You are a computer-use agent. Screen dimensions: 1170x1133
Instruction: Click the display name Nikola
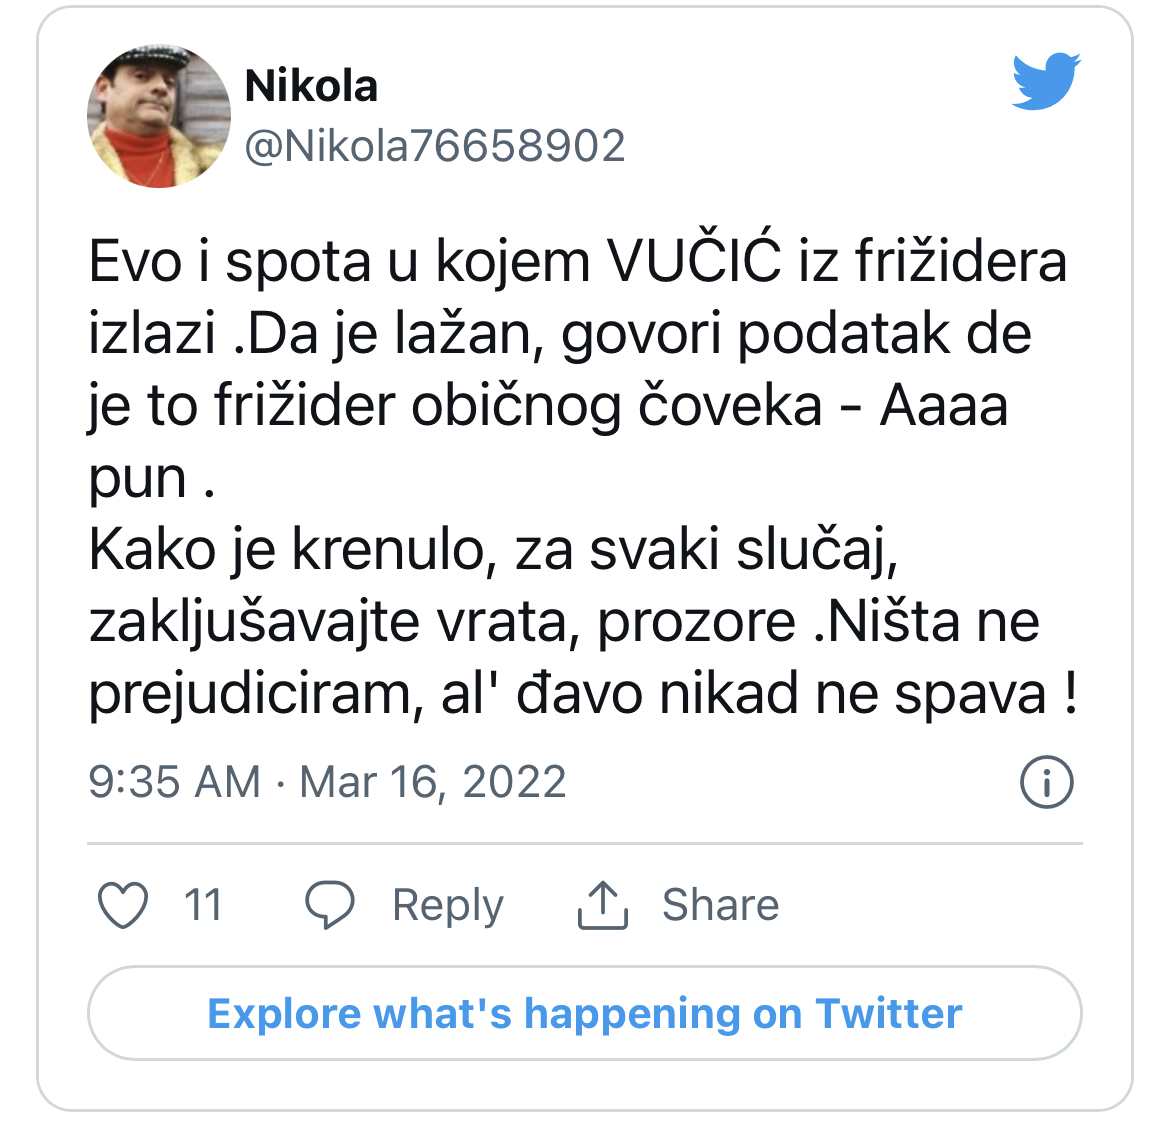tap(311, 87)
